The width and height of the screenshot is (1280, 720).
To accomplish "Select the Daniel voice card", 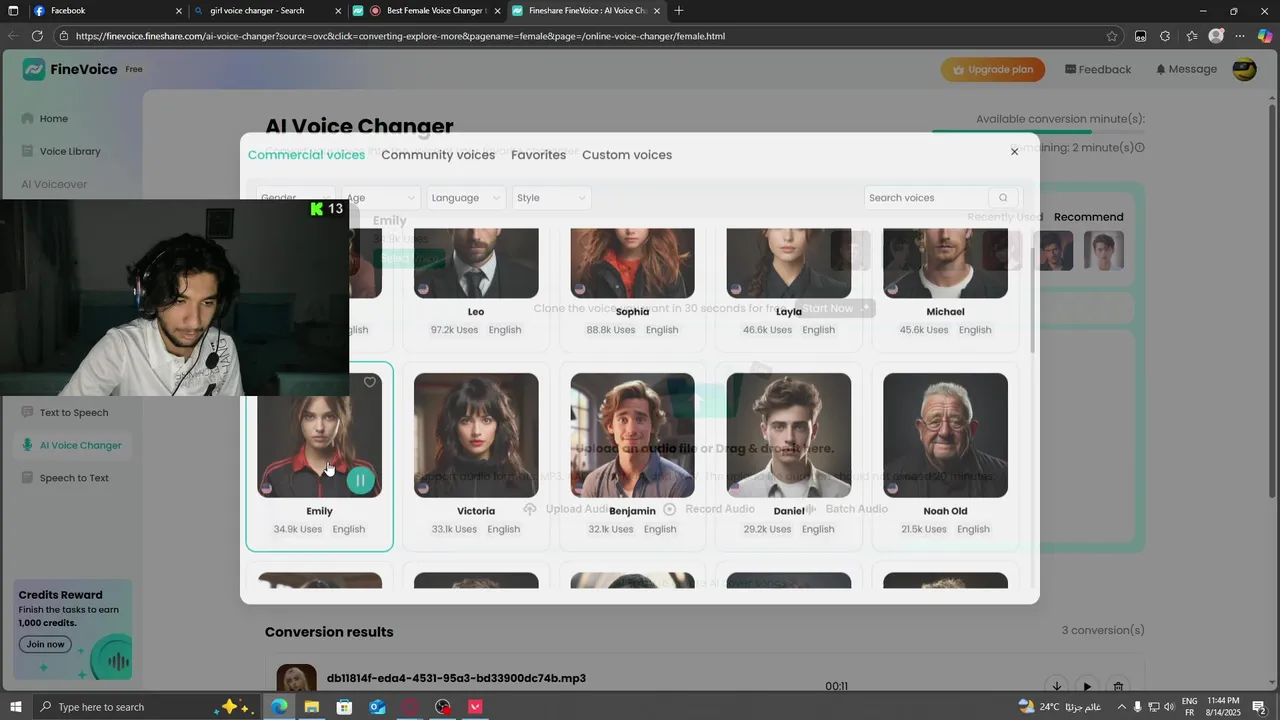I will coord(789,456).
